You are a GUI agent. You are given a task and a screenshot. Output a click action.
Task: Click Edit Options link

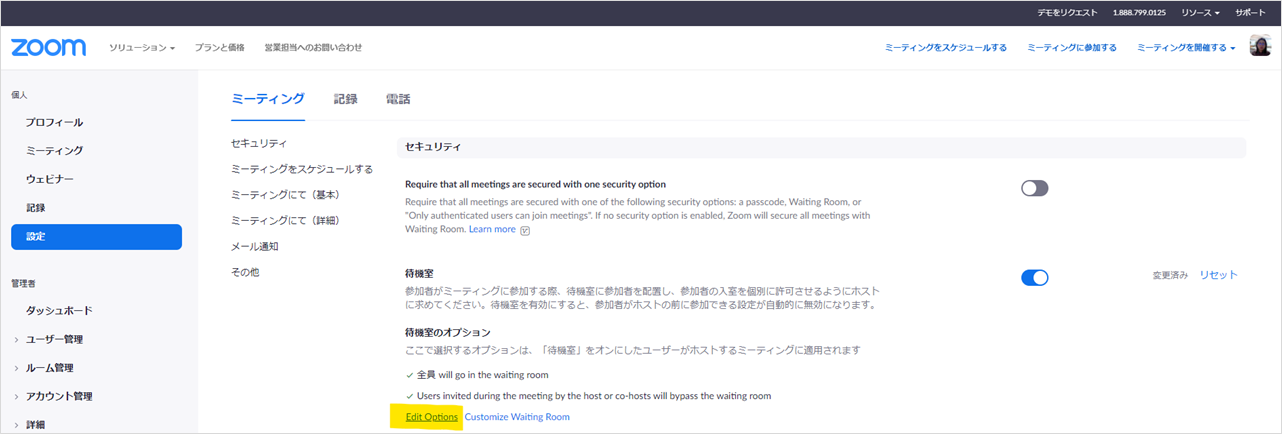click(432, 416)
